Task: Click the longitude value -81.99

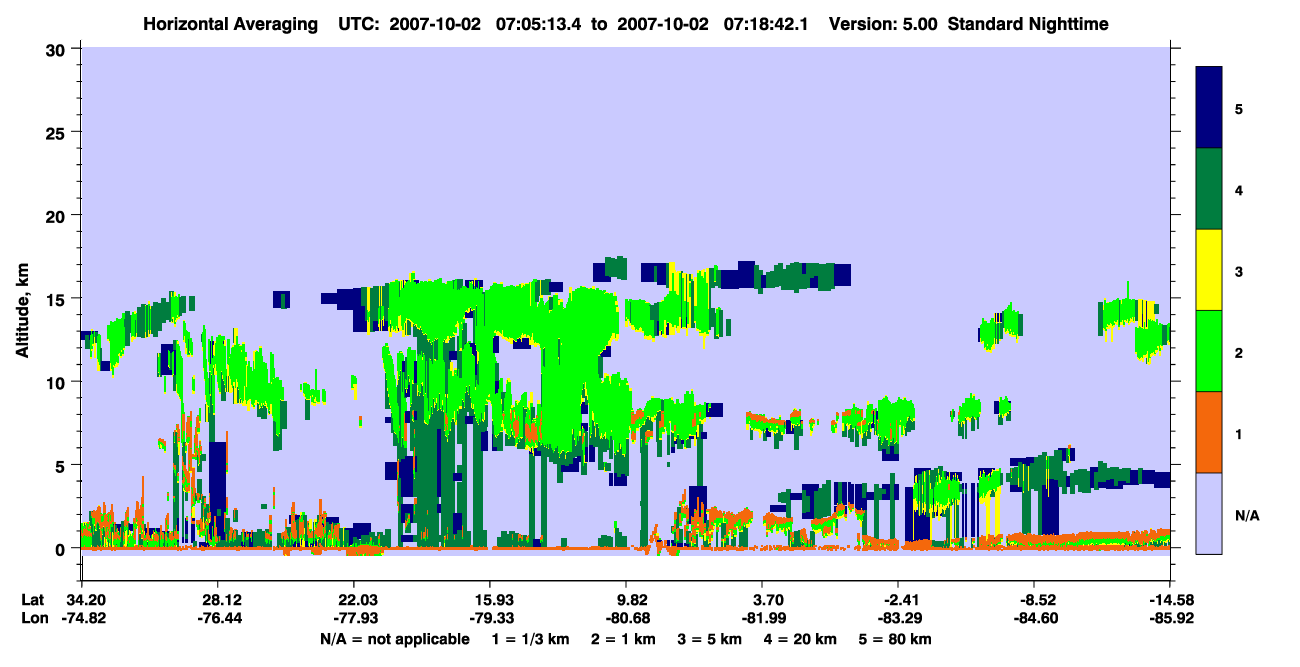Action: pyautogui.click(x=762, y=619)
